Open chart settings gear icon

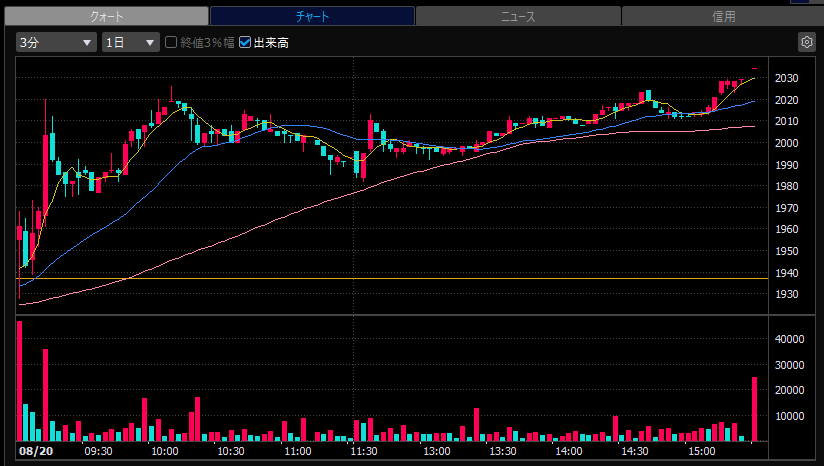point(806,42)
